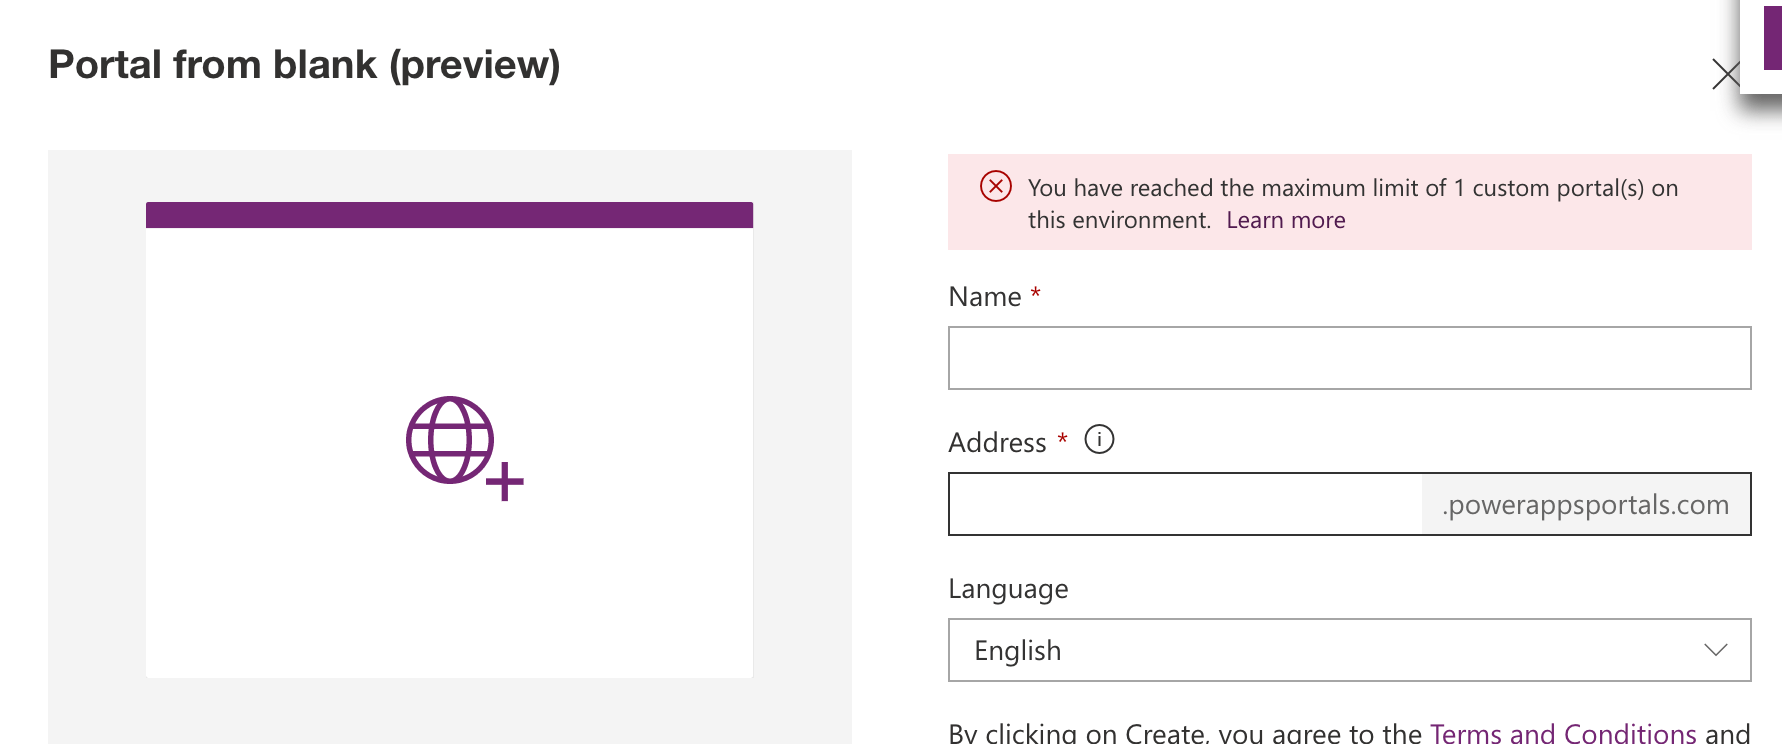Open the Learn more link
This screenshot has height=744, width=1782.
click(x=1285, y=220)
